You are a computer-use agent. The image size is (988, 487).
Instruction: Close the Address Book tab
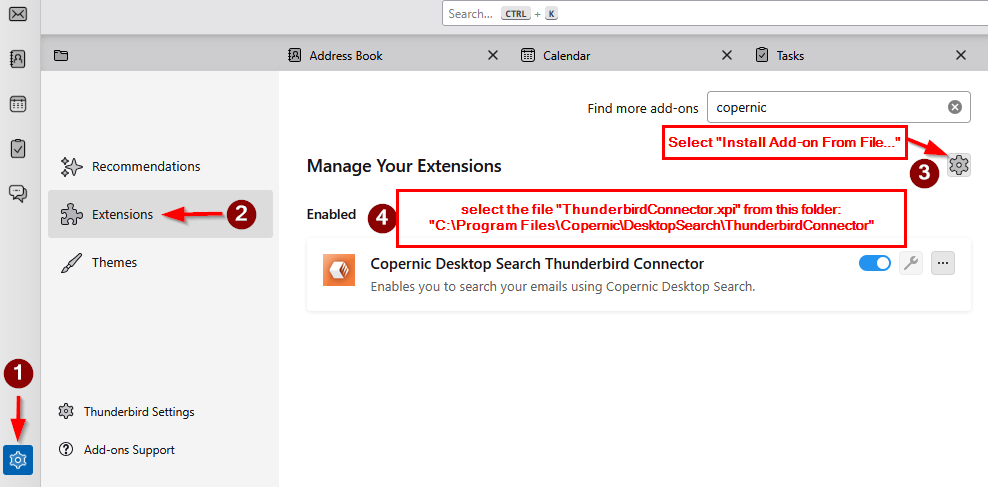(493, 55)
